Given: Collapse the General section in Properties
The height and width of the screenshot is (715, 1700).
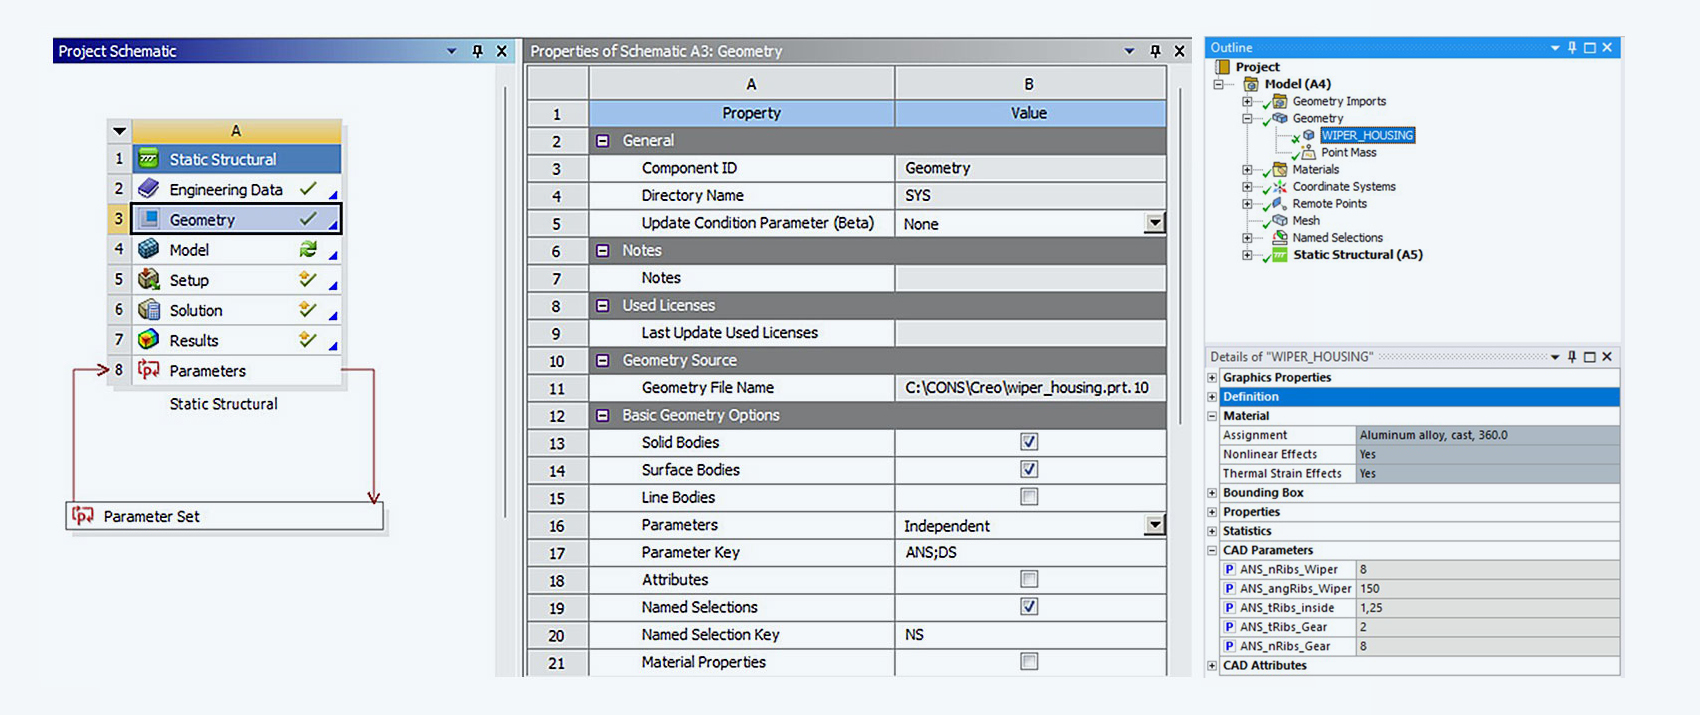Looking at the screenshot, I should [x=602, y=141].
